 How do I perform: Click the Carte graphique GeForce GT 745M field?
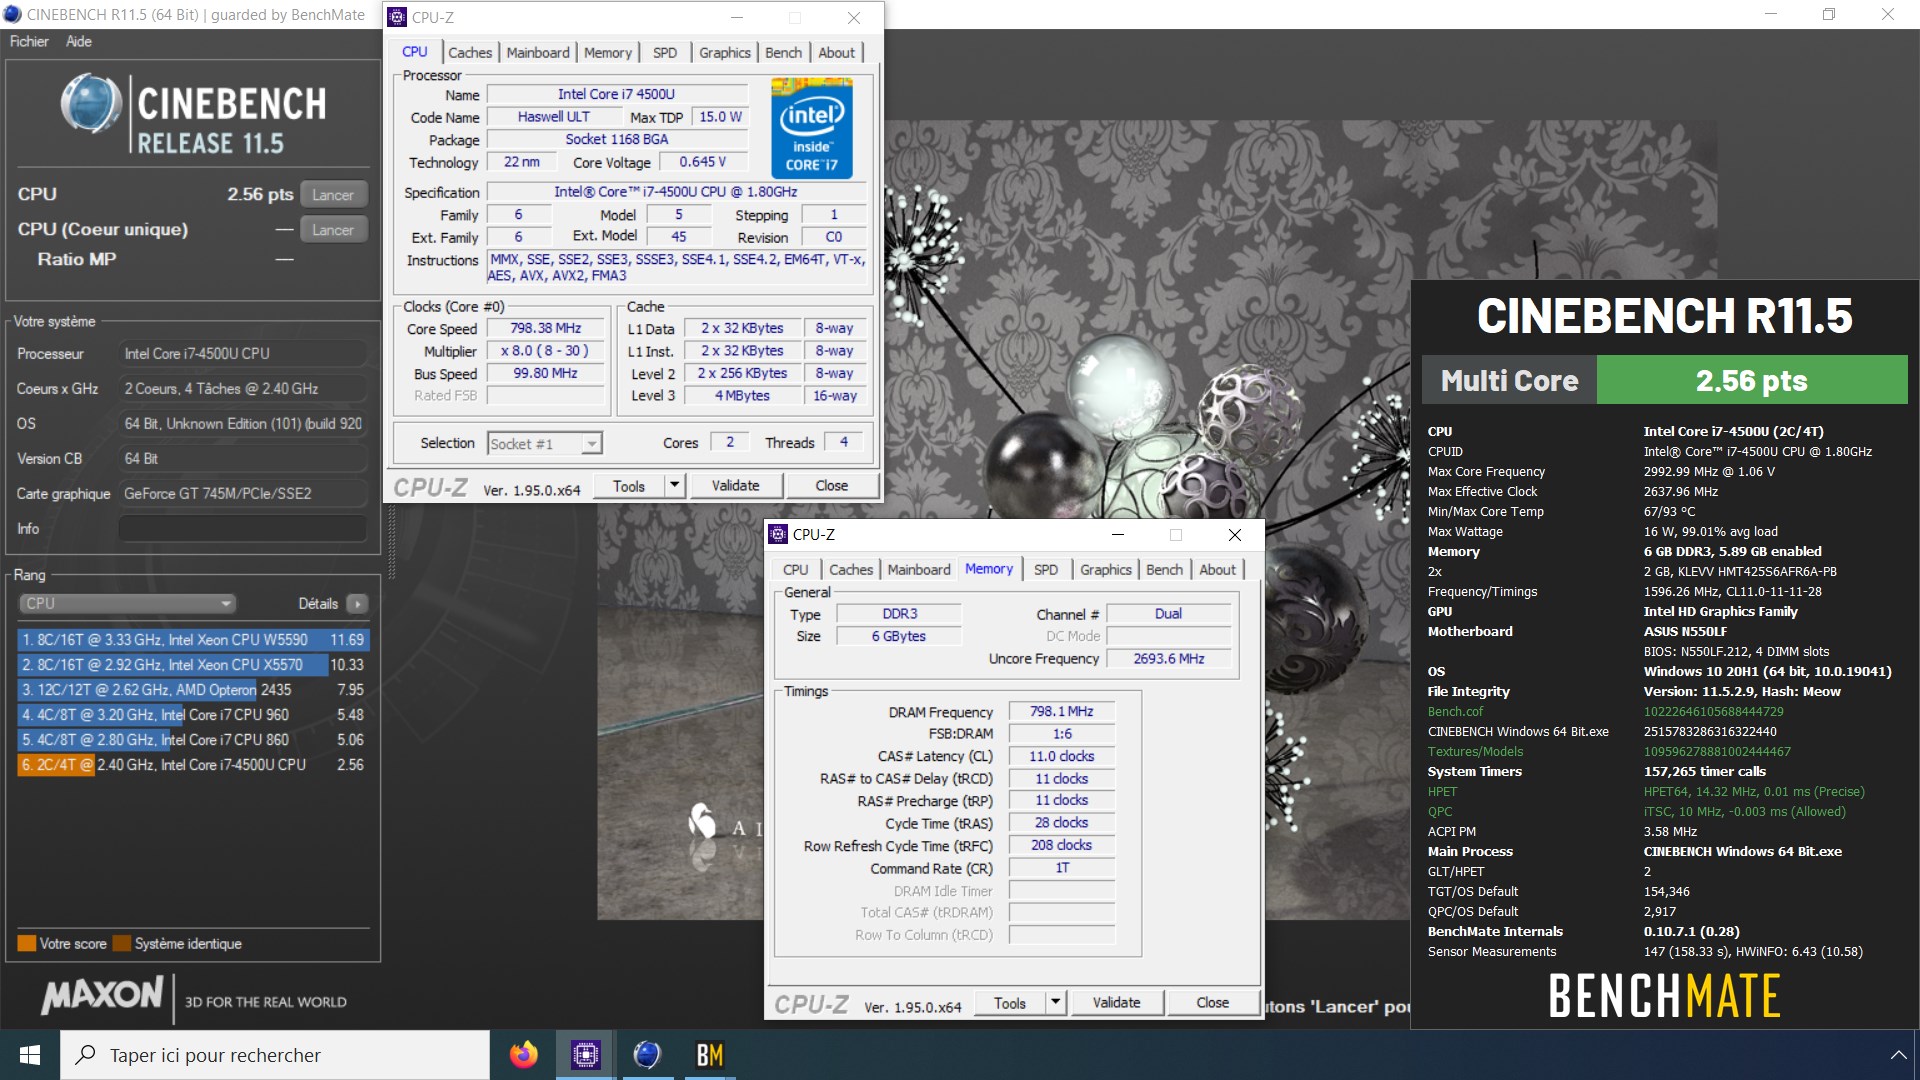[x=243, y=493]
